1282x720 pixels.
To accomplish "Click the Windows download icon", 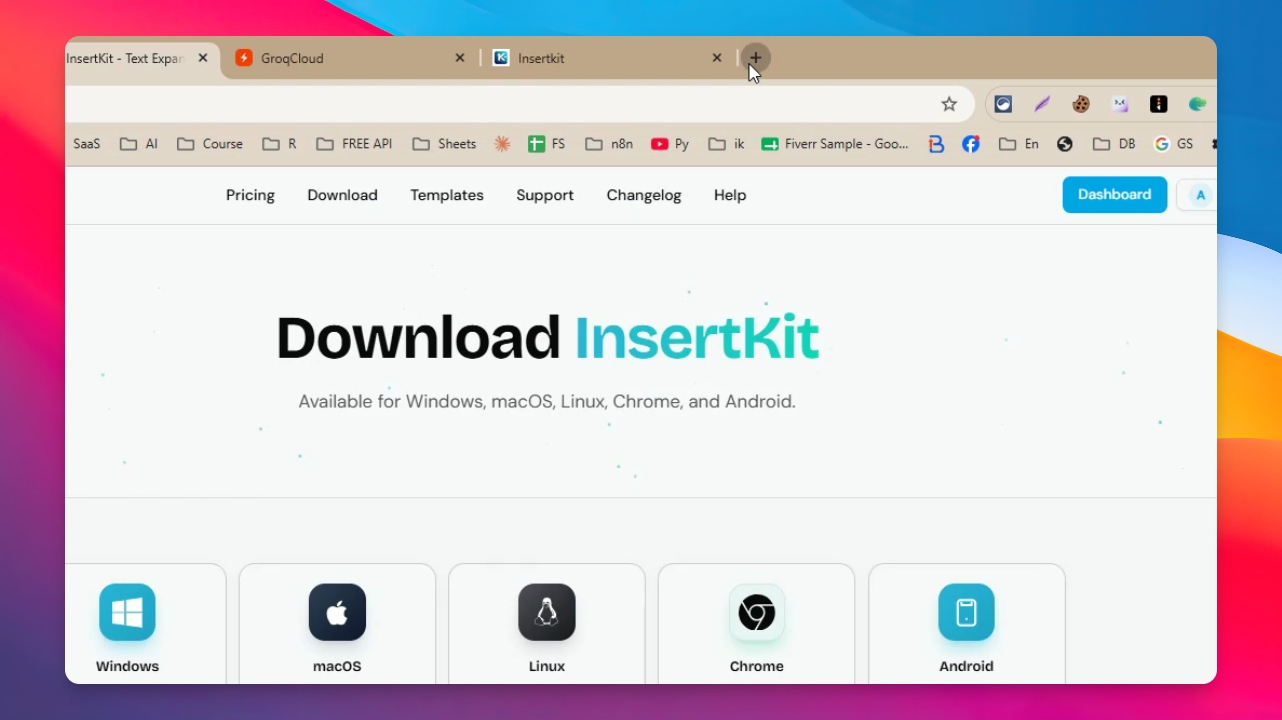I will click(x=127, y=612).
